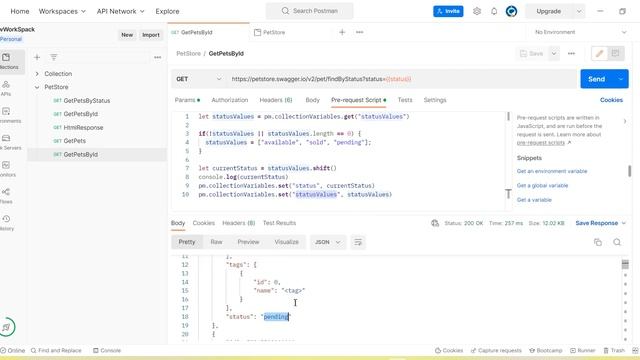Open the Flows sidebar panel
This screenshot has height=360, width=640.
pos(6,196)
